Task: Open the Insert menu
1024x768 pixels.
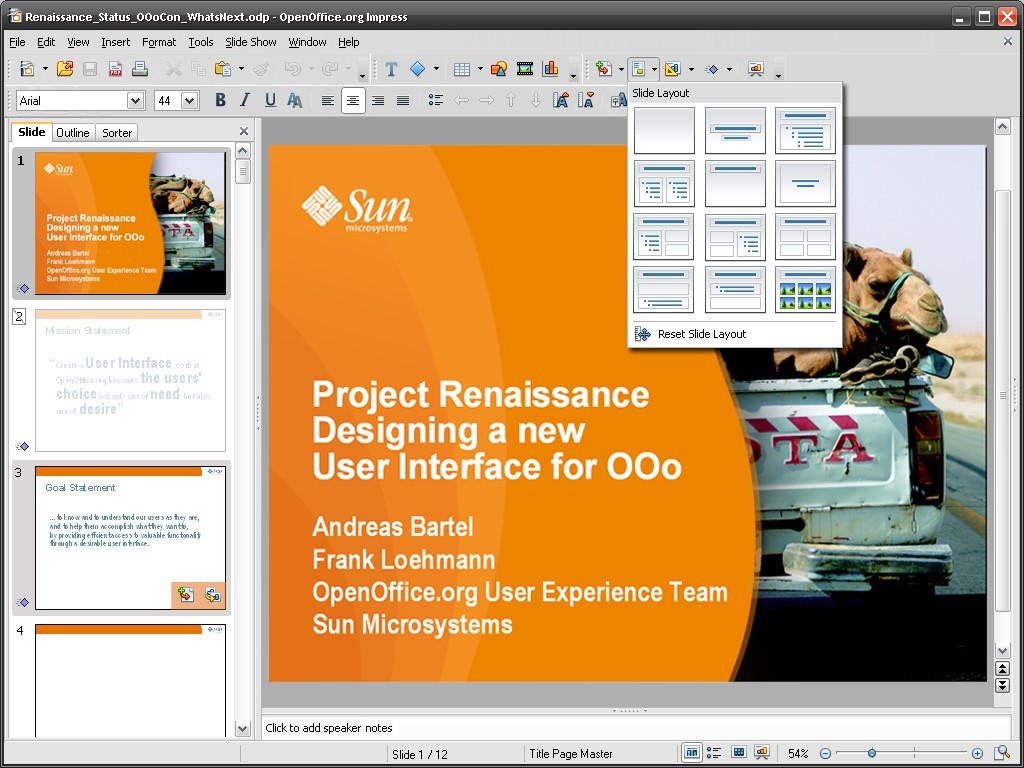Action: tap(116, 42)
